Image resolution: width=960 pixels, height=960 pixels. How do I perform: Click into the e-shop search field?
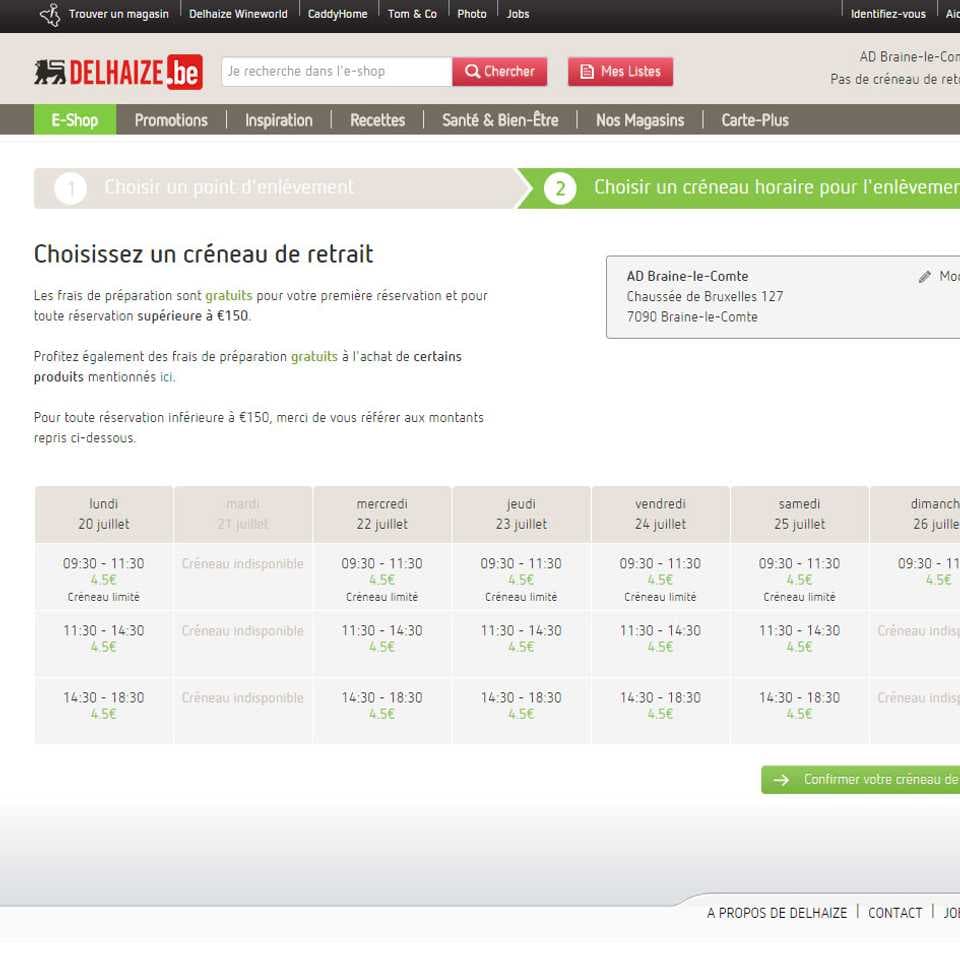(337, 72)
